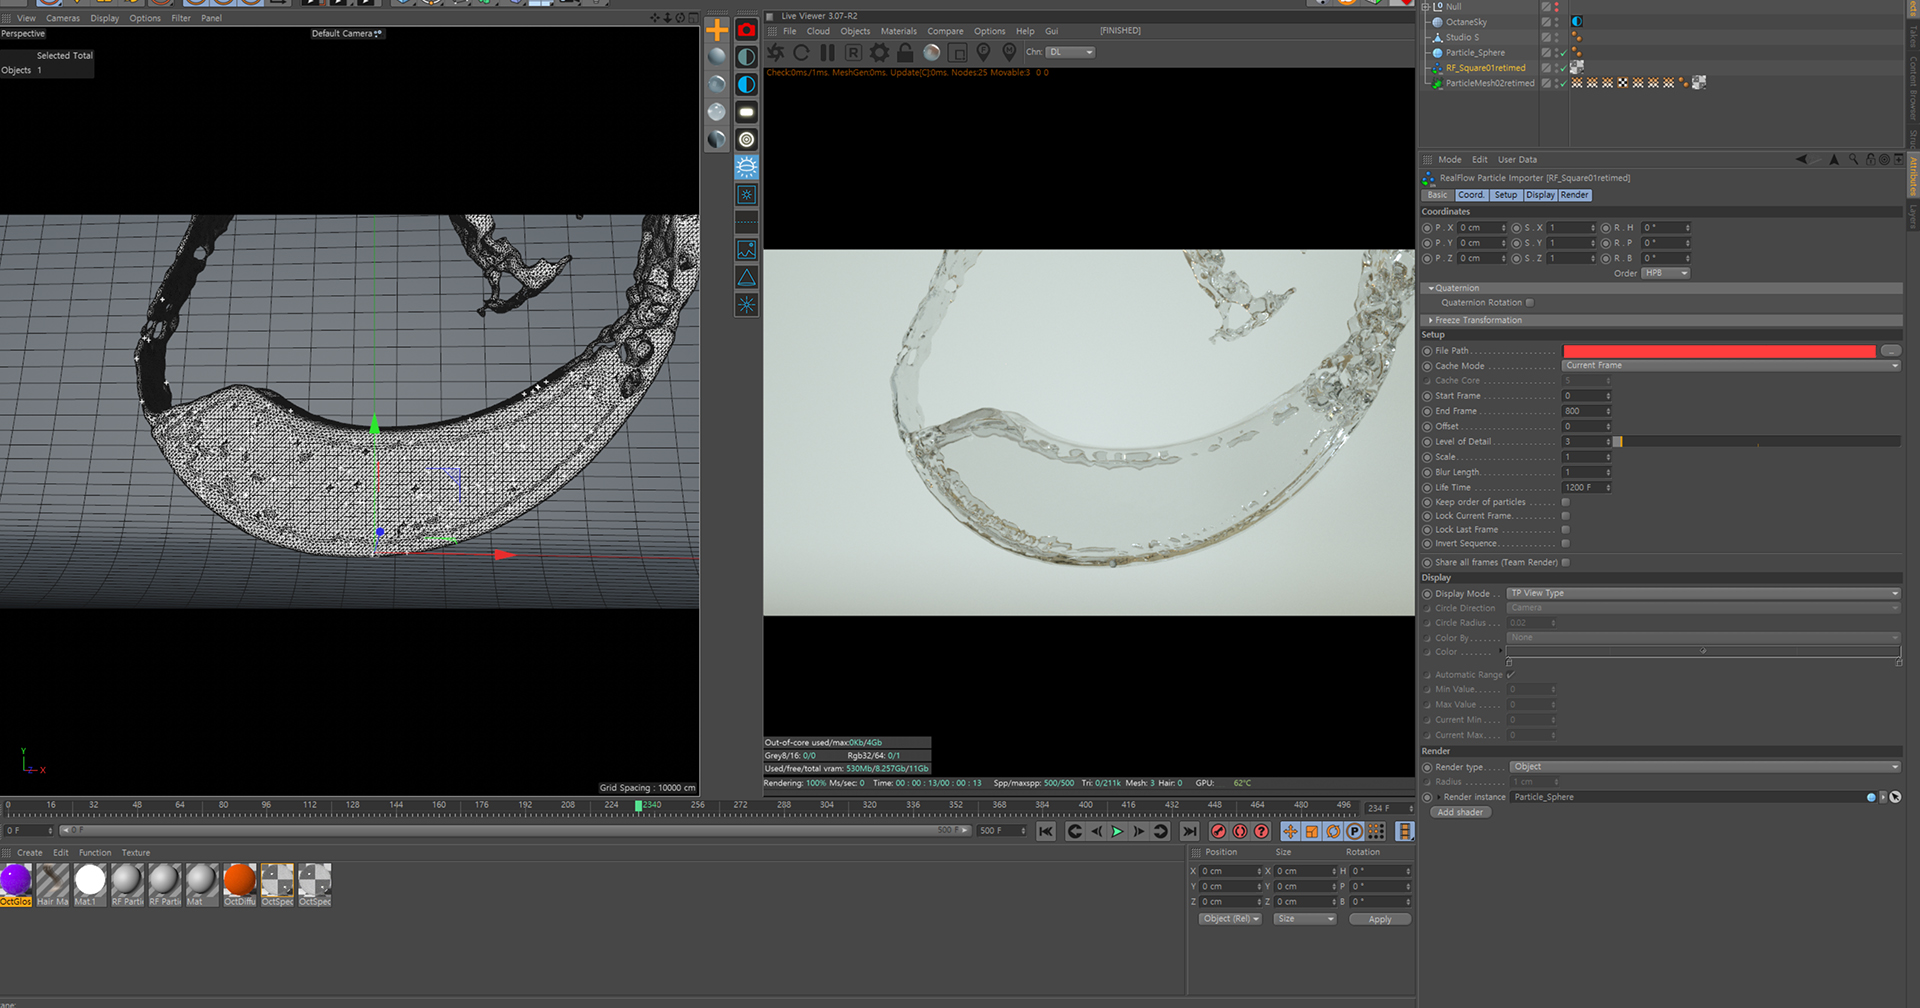Toggle autokeying red icon
Screen dimensions: 1920x1008
tap(1240, 831)
